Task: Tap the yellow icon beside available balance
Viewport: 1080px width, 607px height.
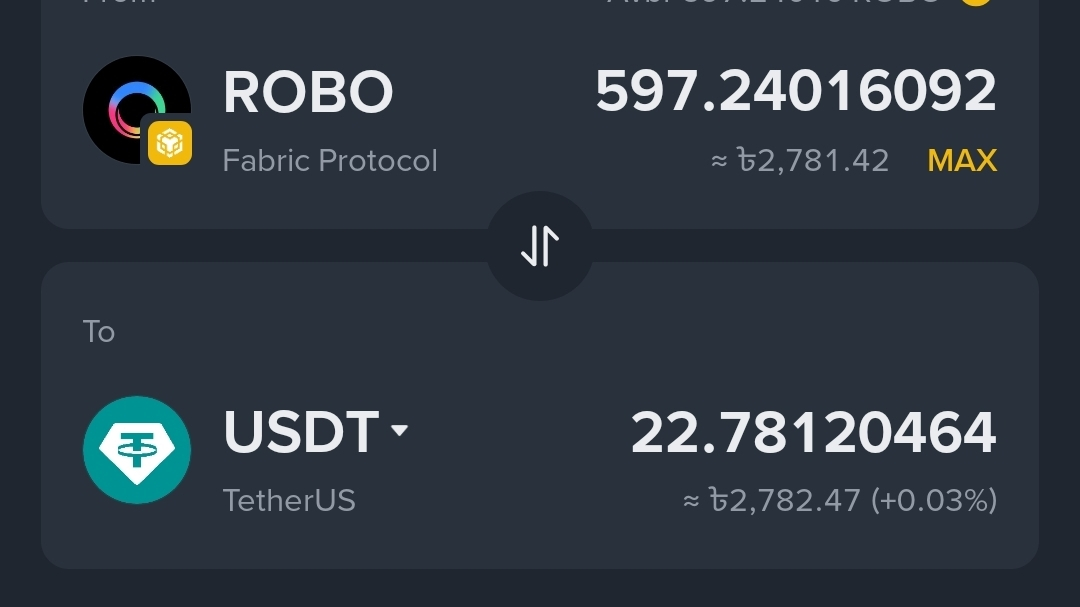Action: [976, 2]
